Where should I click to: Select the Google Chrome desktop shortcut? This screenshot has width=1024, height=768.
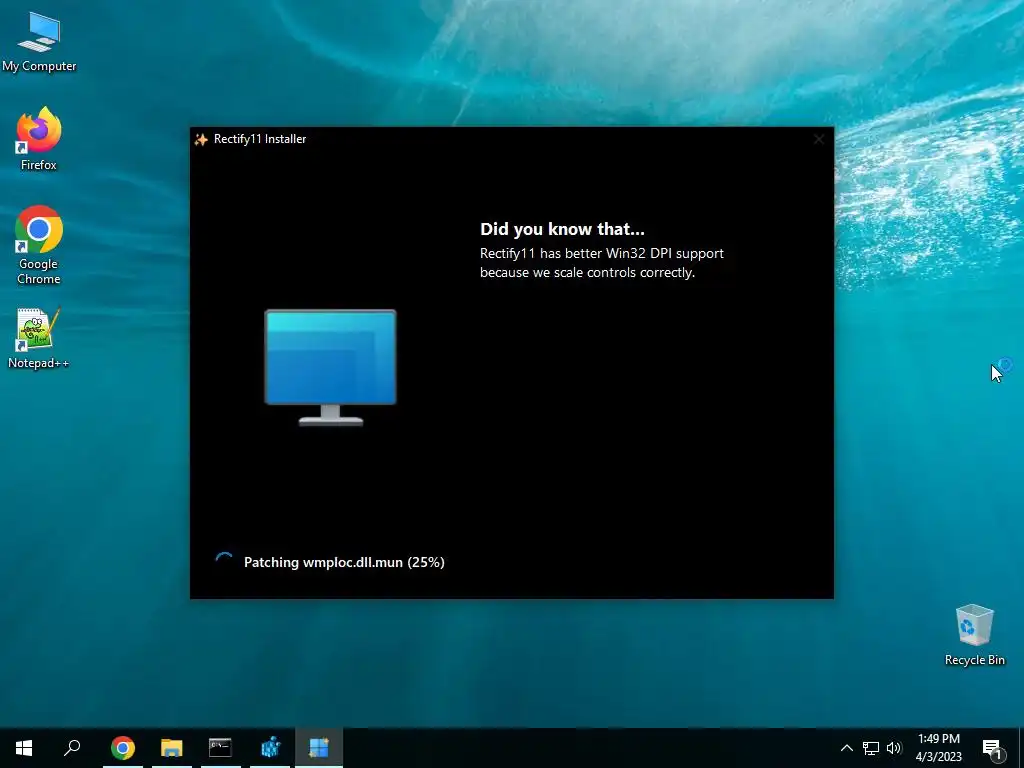point(39,246)
